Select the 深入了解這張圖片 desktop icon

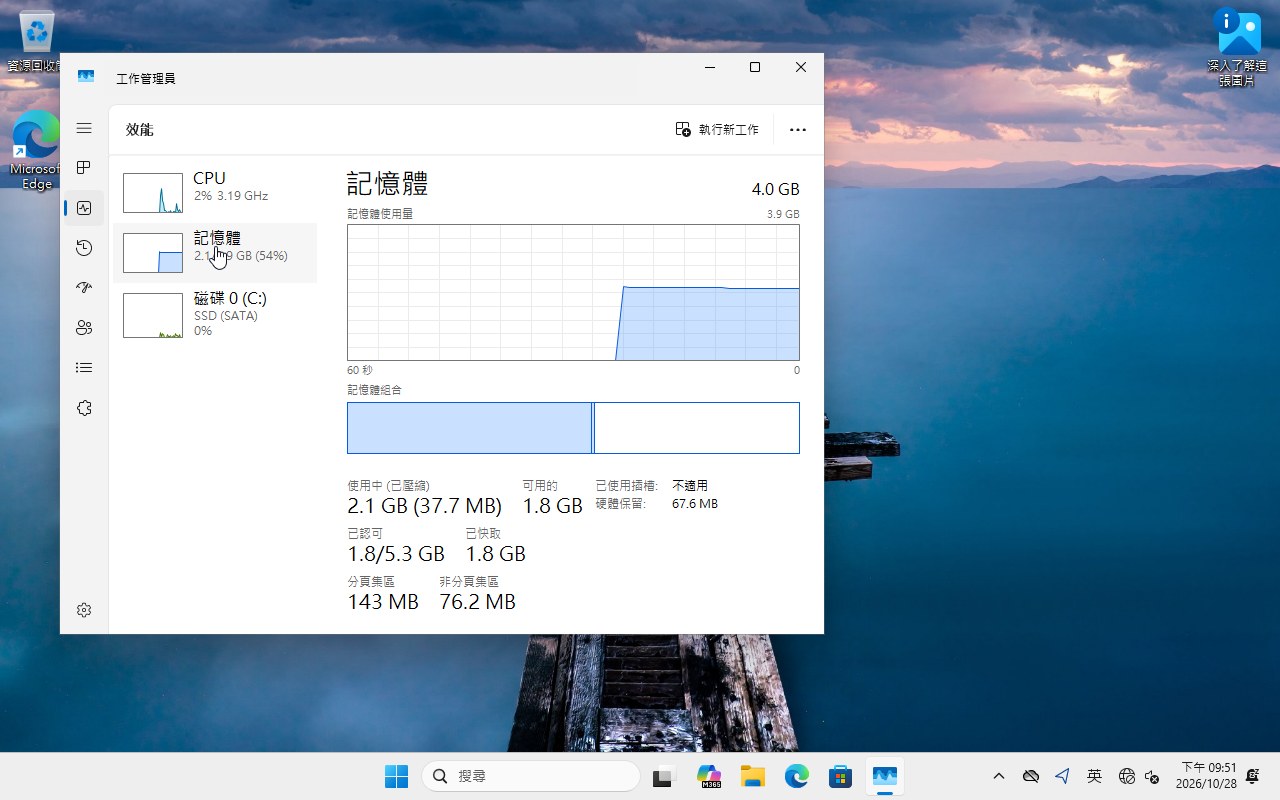pyautogui.click(x=1238, y=48)
